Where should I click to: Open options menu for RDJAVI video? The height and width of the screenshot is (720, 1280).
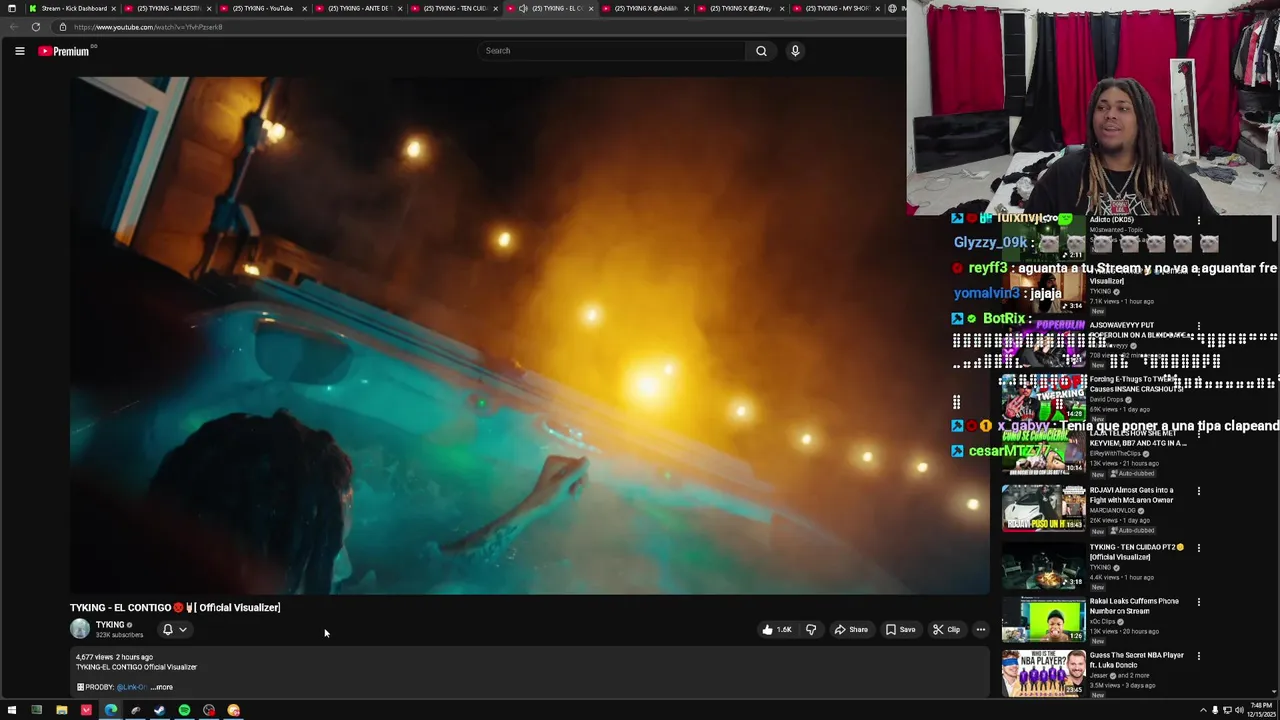1199,492
